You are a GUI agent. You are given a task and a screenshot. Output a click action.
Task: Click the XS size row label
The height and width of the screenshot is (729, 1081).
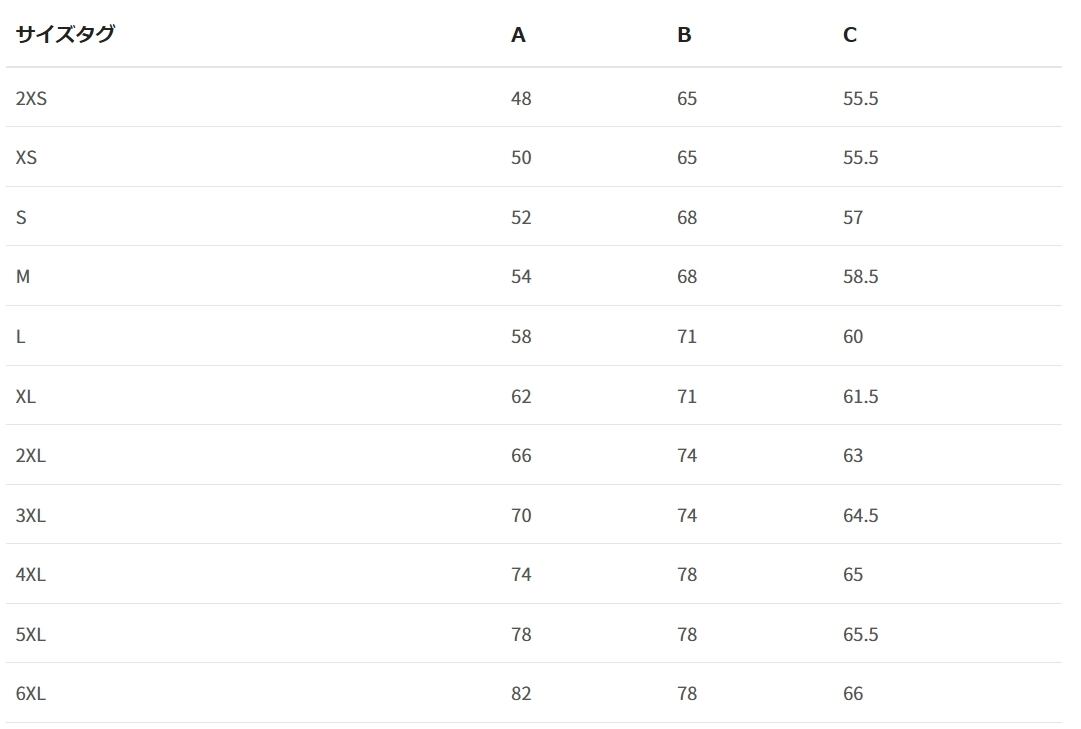26,158
